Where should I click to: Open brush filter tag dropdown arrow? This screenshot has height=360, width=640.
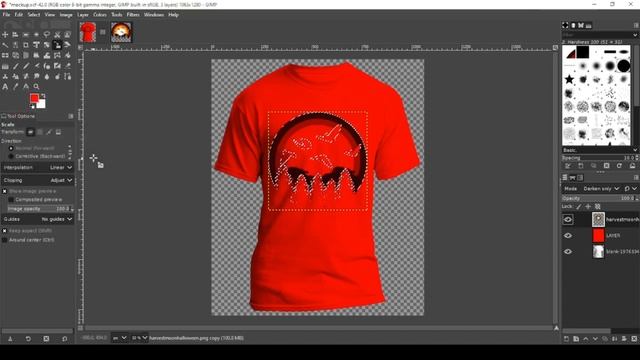(635, 35)
